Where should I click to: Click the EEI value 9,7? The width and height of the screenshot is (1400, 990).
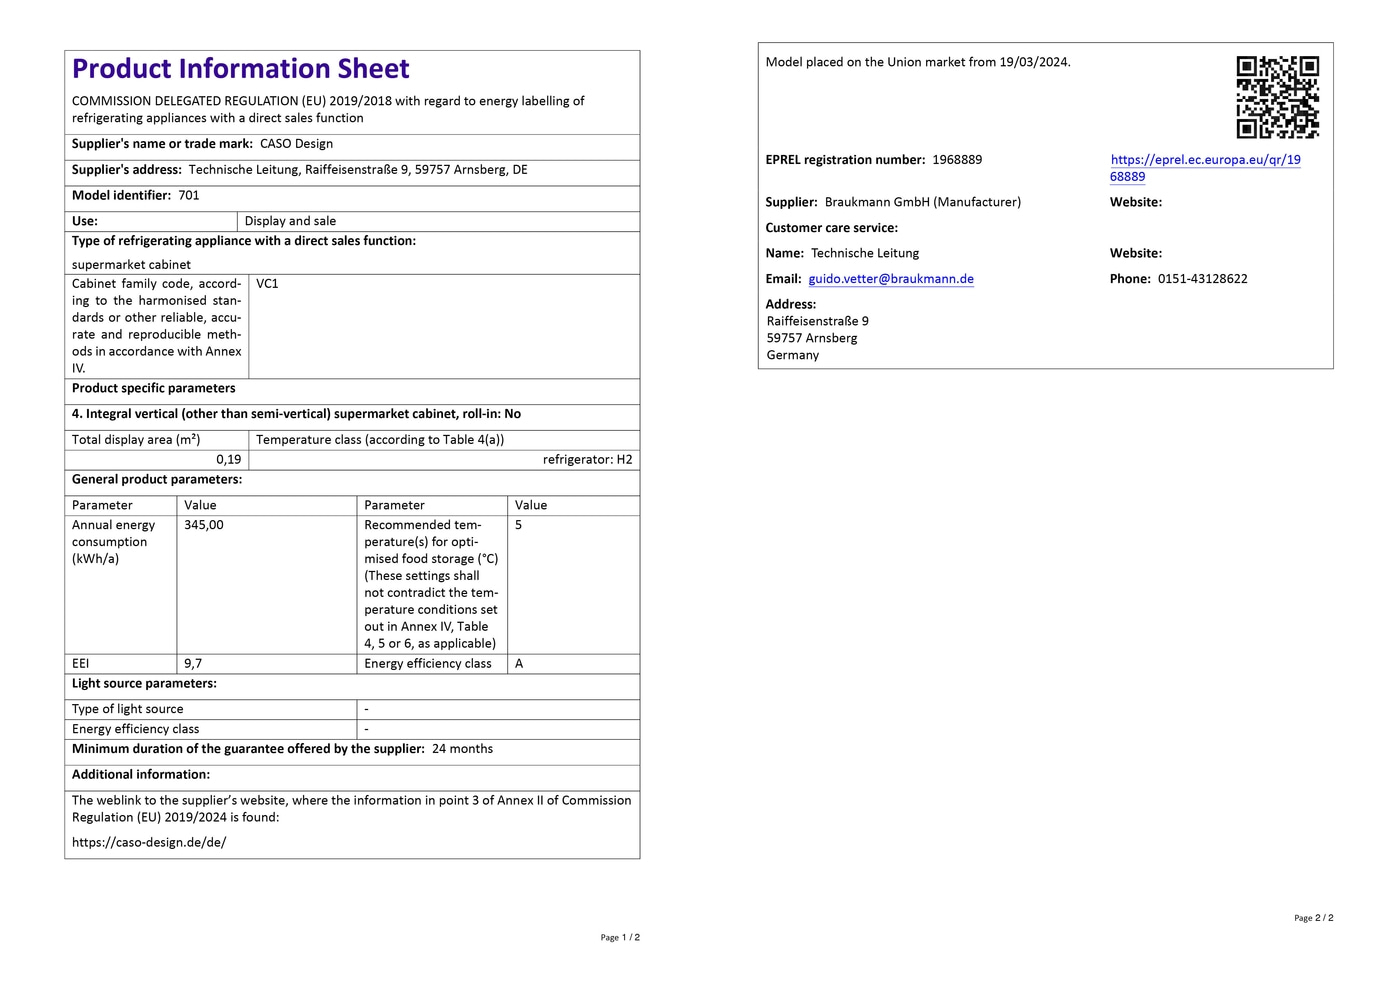tap(193, 664)
